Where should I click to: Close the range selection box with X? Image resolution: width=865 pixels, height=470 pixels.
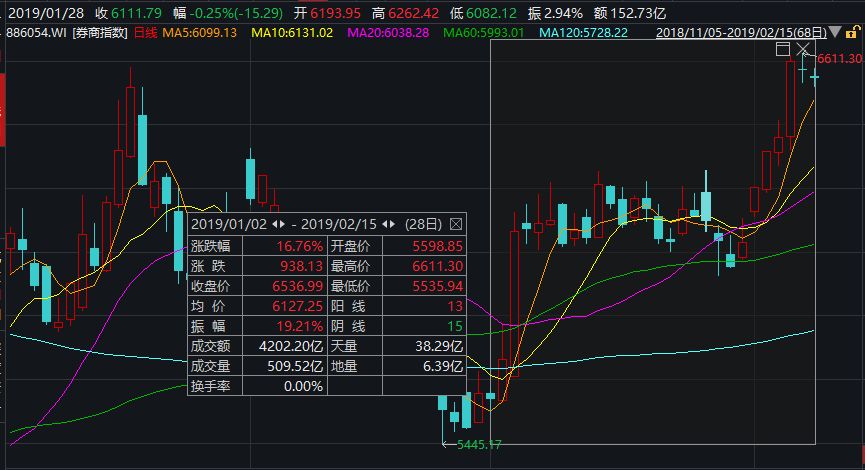(x=803, y=49)
